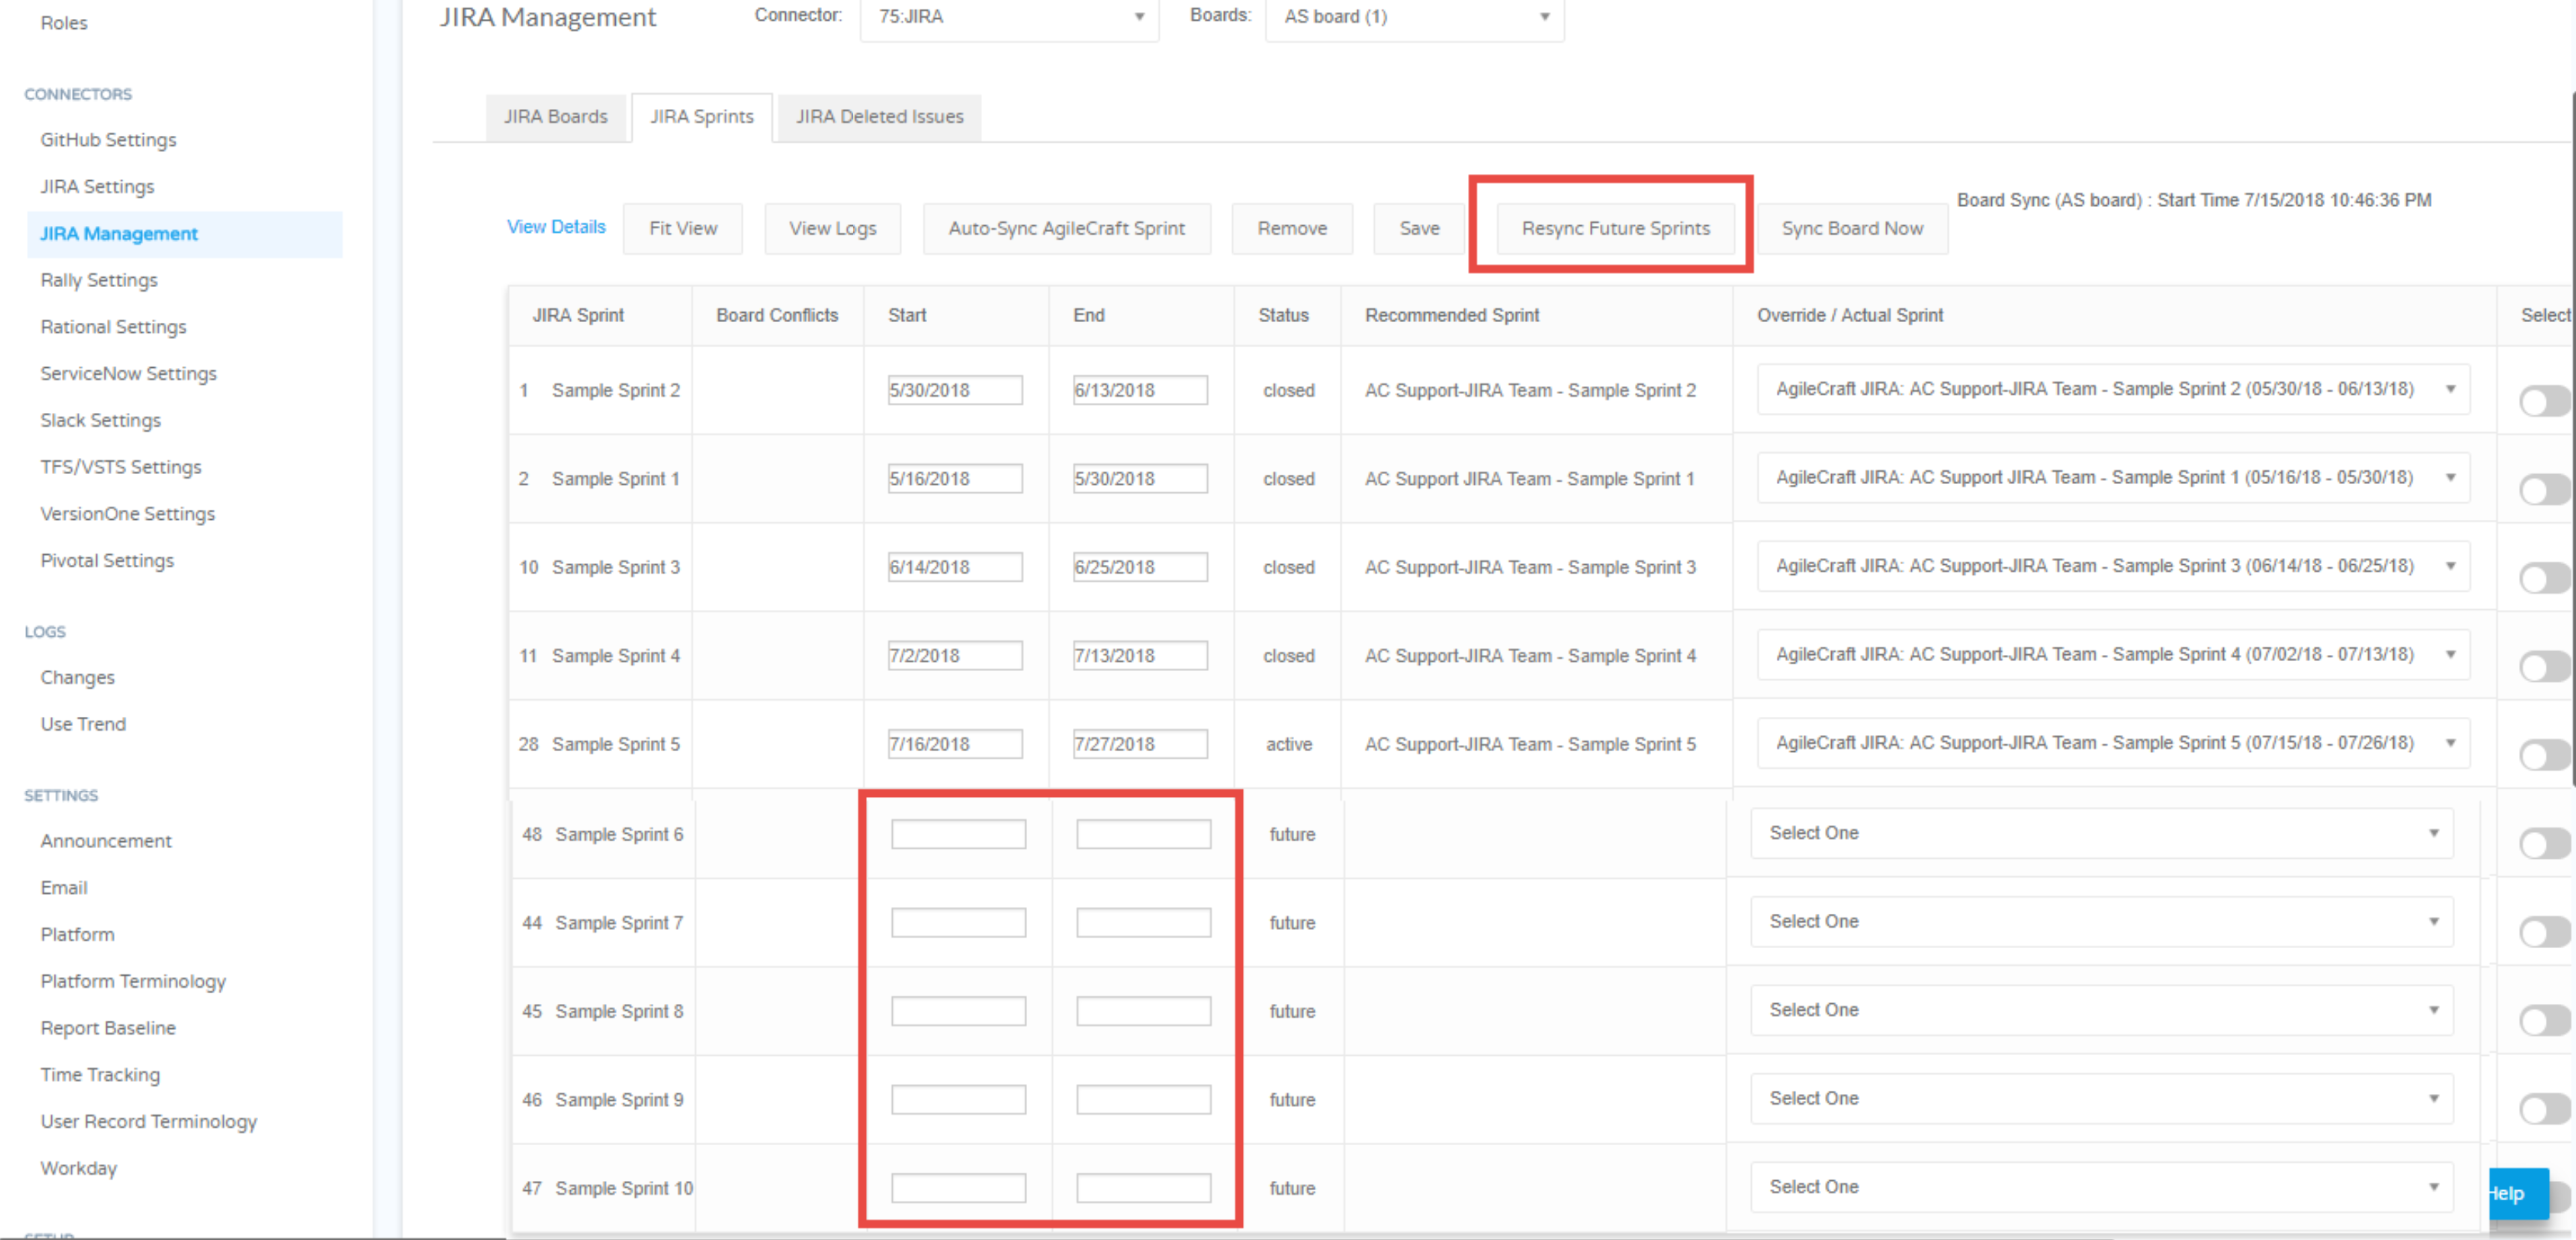Click the Resync Future Sprints button
The height and width of the screenshot is (1240, 2576).
[1615, 229]
